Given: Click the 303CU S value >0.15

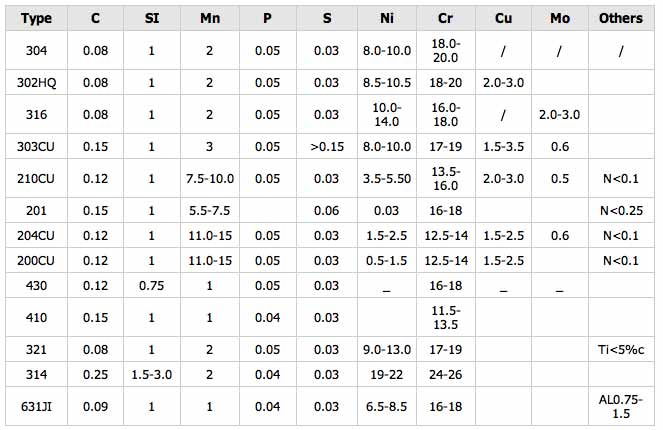Looking at the screenshot, I should pyautogui.click(x=327, y=147).
